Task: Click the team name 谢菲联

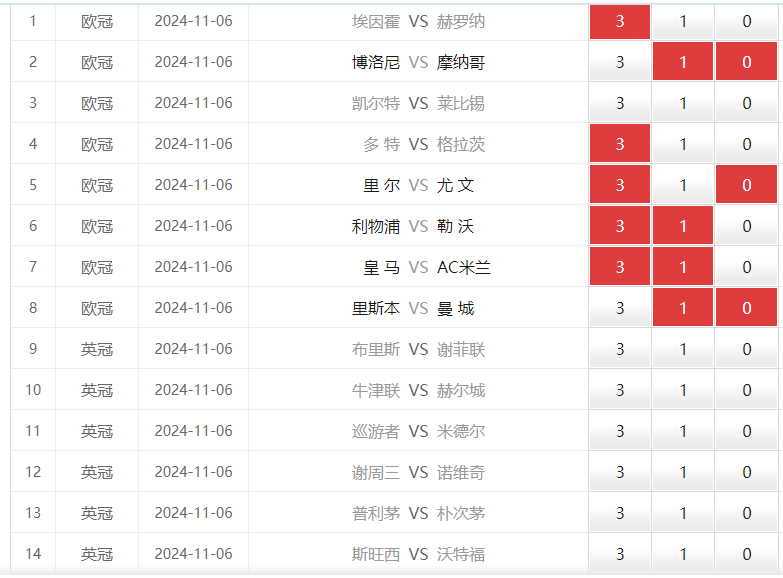Action: coord(461,349)
